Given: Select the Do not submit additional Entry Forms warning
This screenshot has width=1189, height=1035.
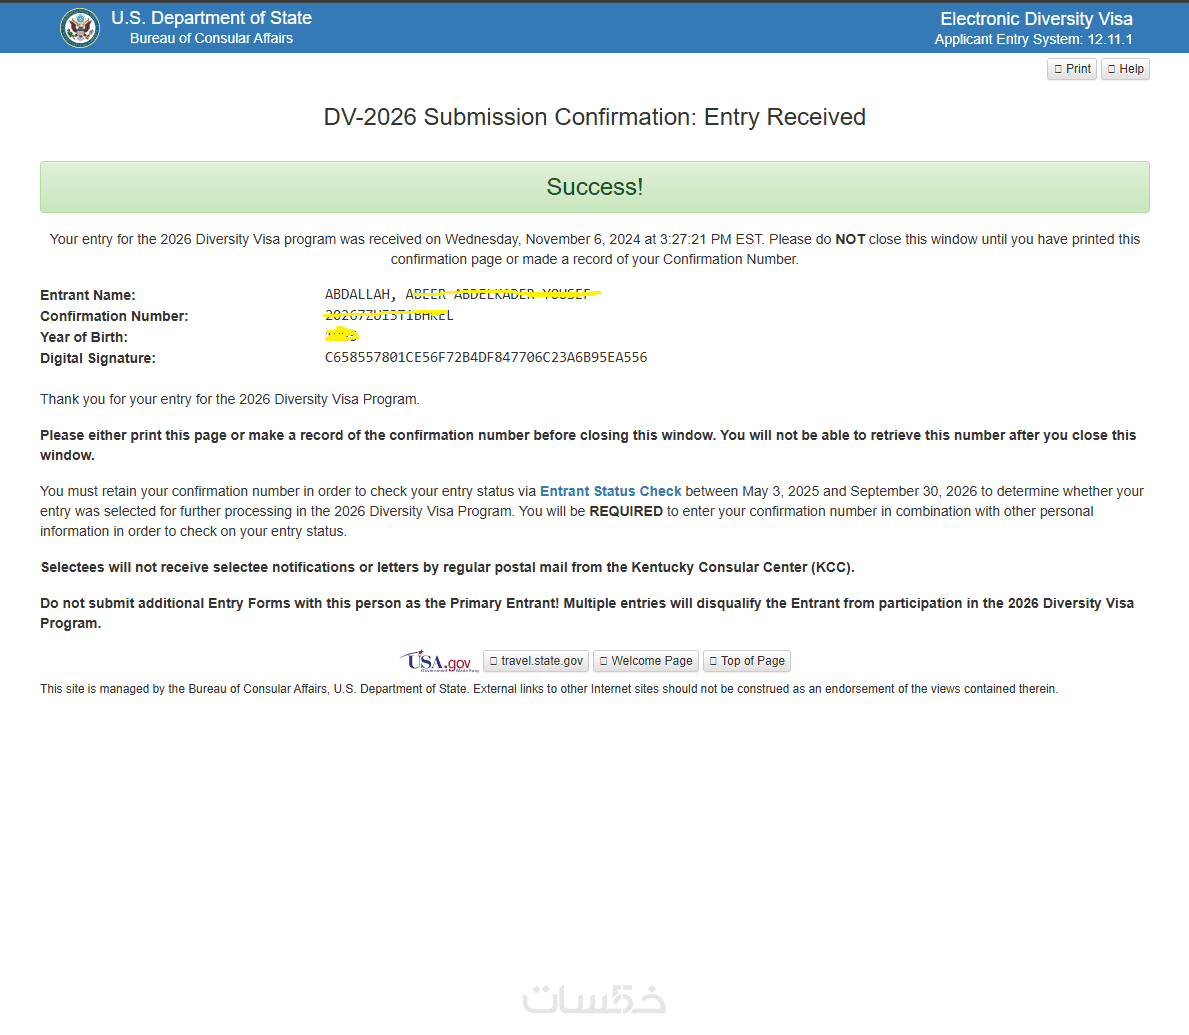Looking at the screenshot, I should click(587, 613).
